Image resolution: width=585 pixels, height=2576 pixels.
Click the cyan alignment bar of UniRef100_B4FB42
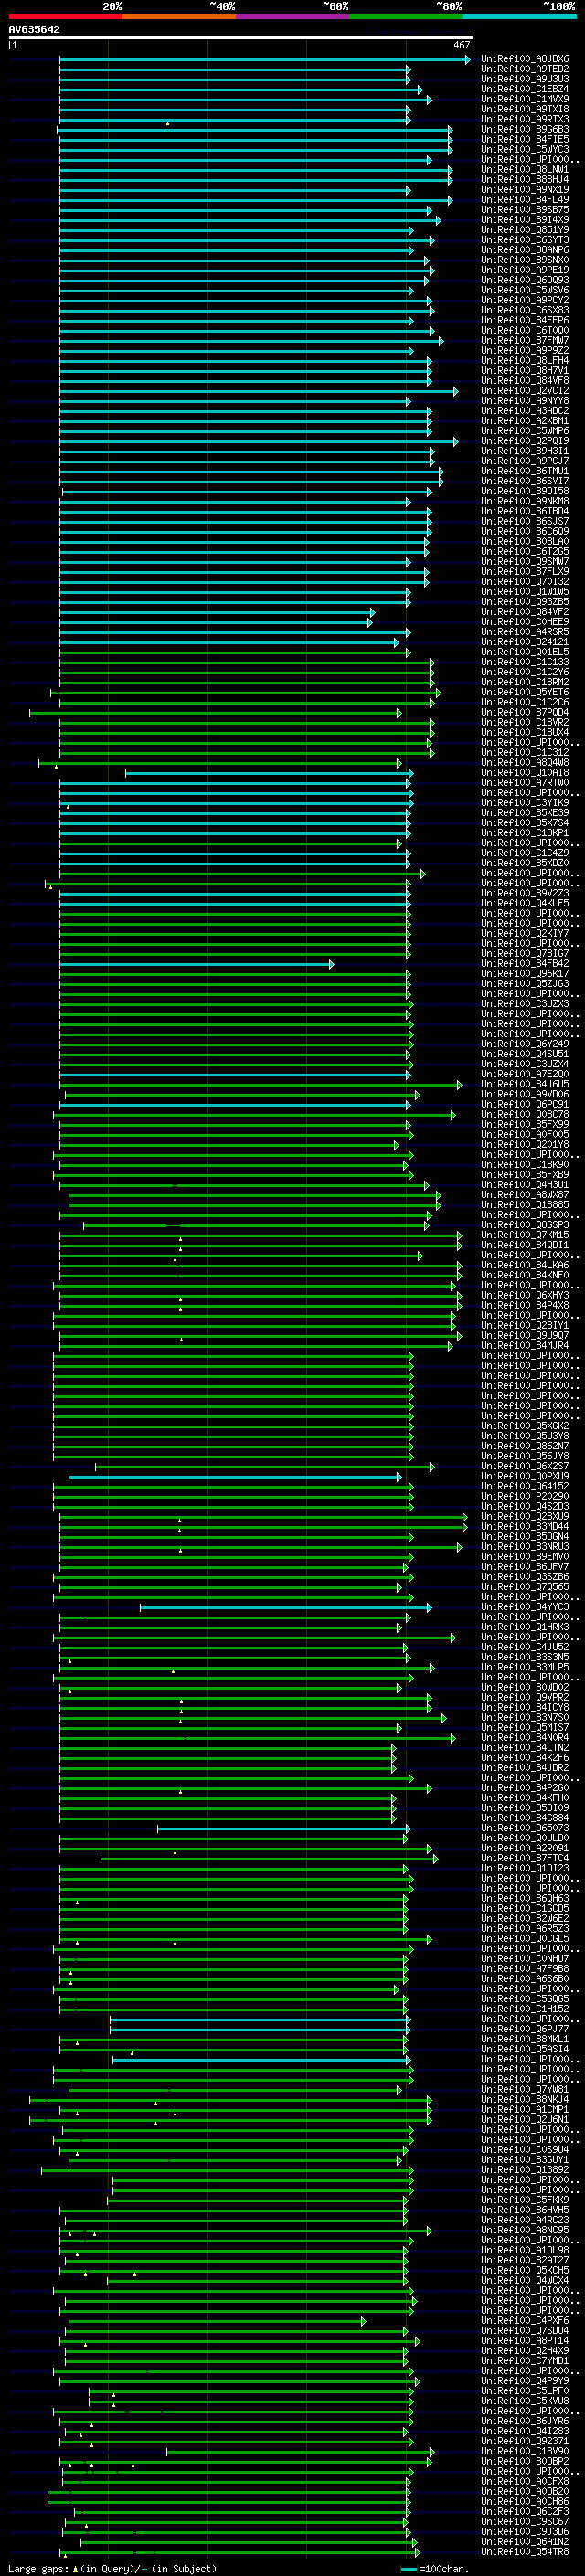(x=196, y=964)
